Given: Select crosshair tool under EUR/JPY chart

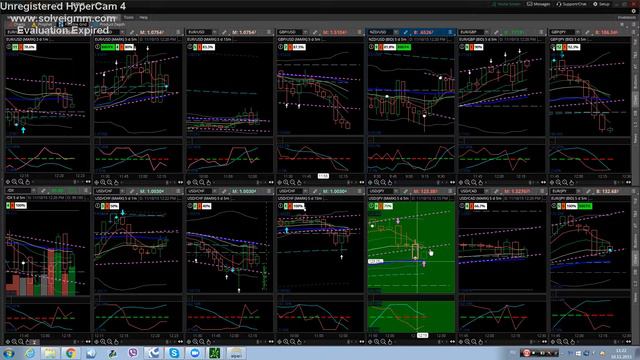Looking at the screenshot, I should [553, 342].
